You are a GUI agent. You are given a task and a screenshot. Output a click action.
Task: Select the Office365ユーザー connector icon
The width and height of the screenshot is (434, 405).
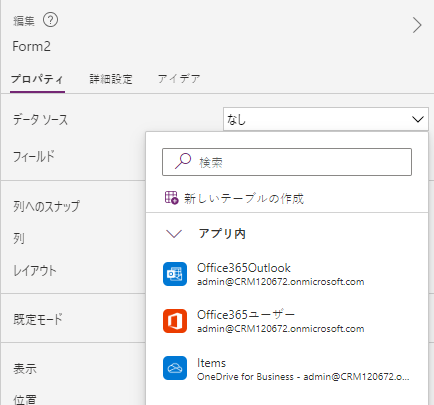point(175,321)
